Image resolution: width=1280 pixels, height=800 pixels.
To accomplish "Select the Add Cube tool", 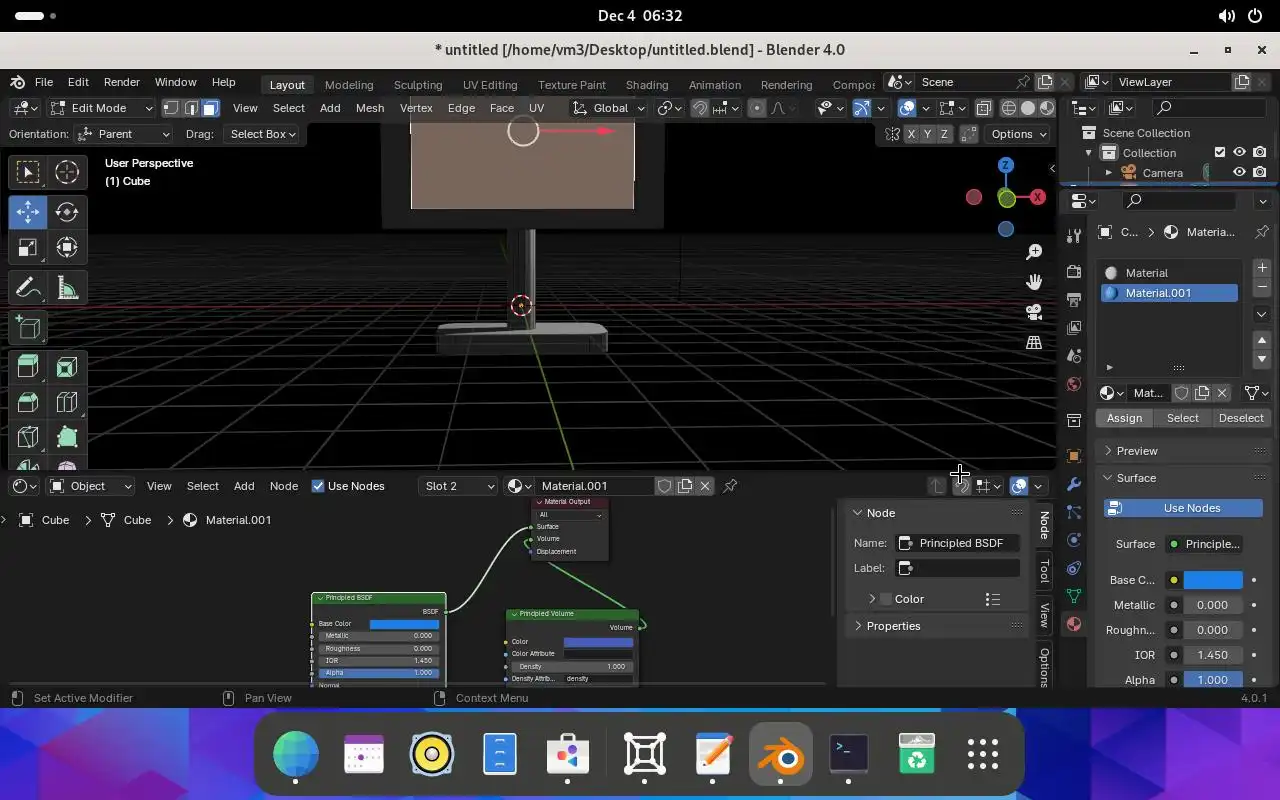I will [x=28, y=328].
